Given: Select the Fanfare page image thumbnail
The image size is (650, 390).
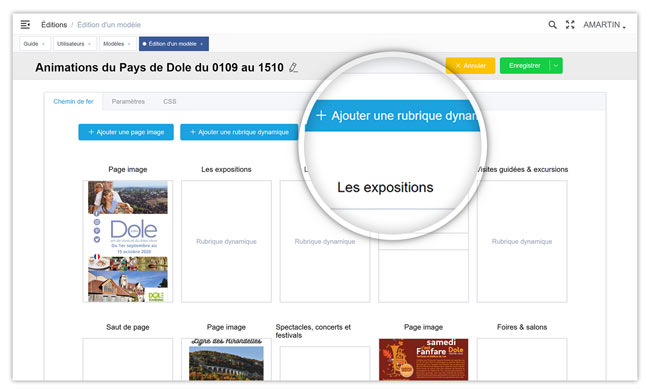Looking at the screenshot, I should (x=423, y=359).
